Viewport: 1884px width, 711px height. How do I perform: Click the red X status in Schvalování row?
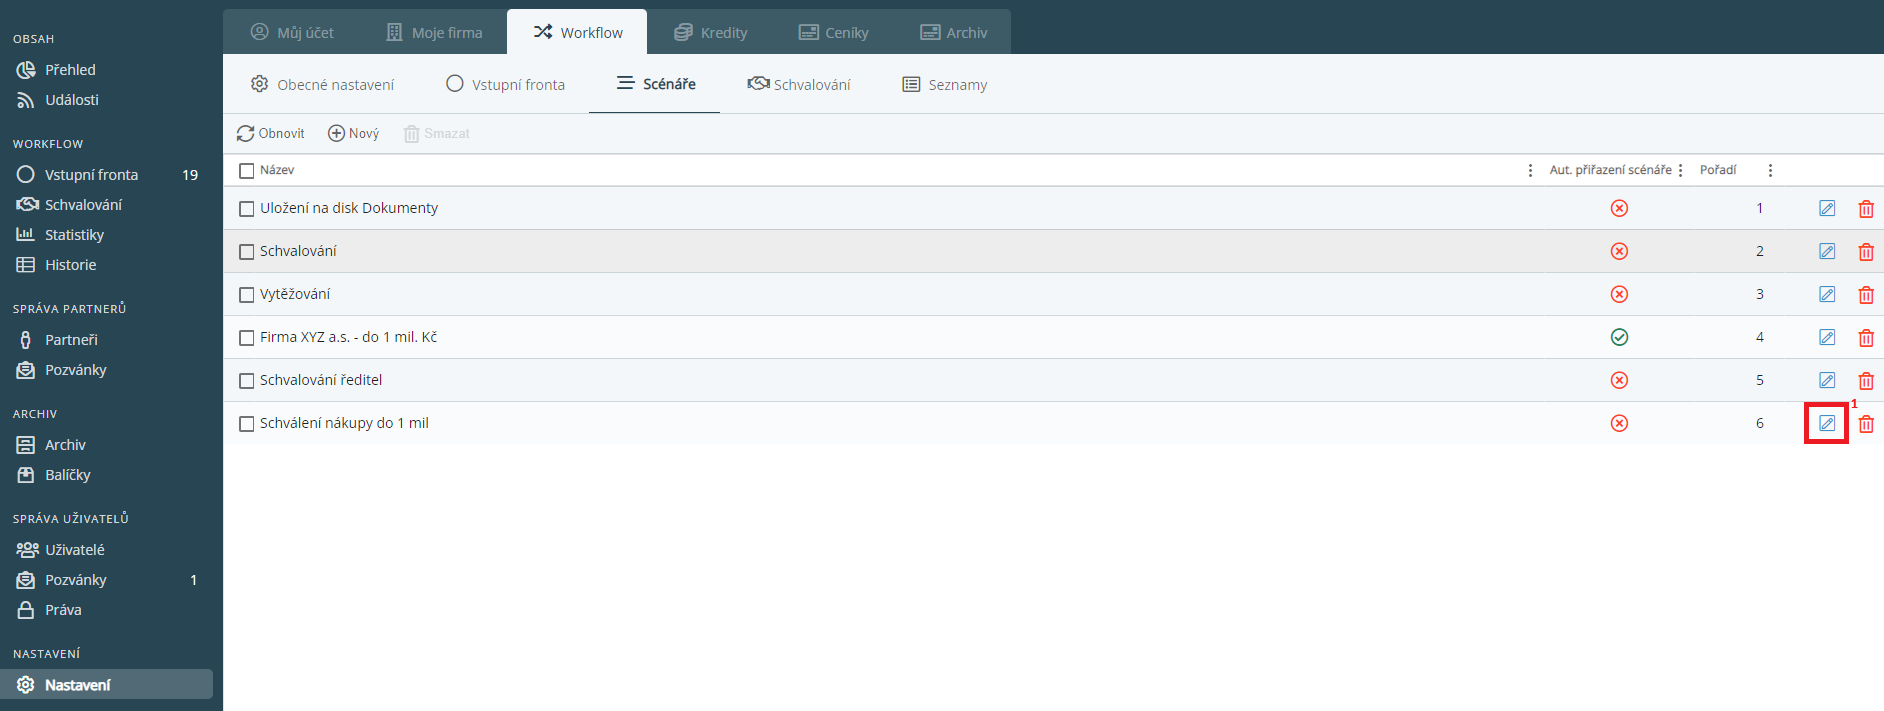tap(1619, 252)
